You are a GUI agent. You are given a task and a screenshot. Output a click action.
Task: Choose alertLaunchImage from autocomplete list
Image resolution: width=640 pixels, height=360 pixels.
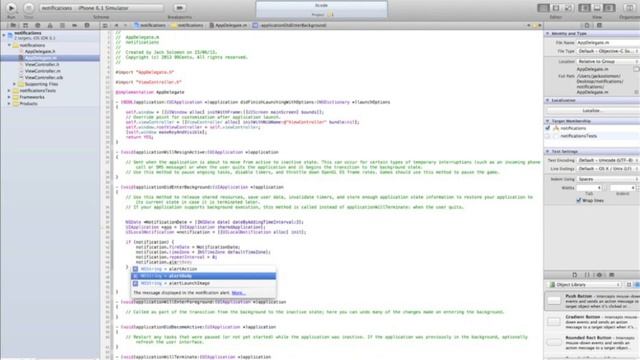[203, 283]
